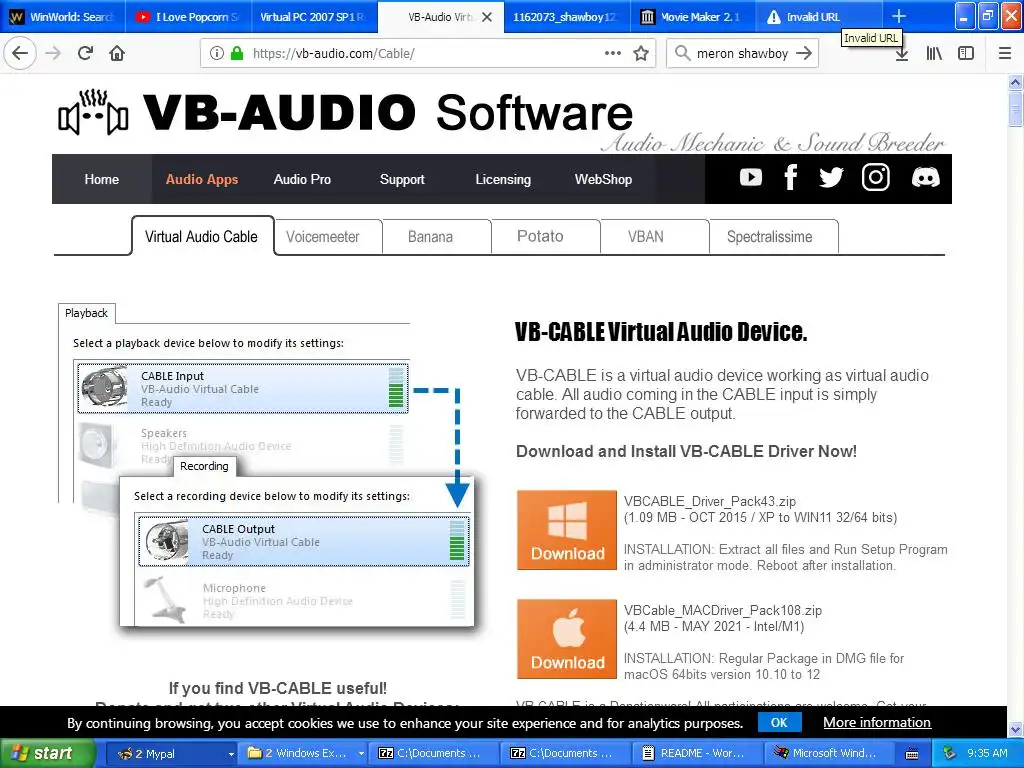Open the library bookshelf icon

pos(934,53)
